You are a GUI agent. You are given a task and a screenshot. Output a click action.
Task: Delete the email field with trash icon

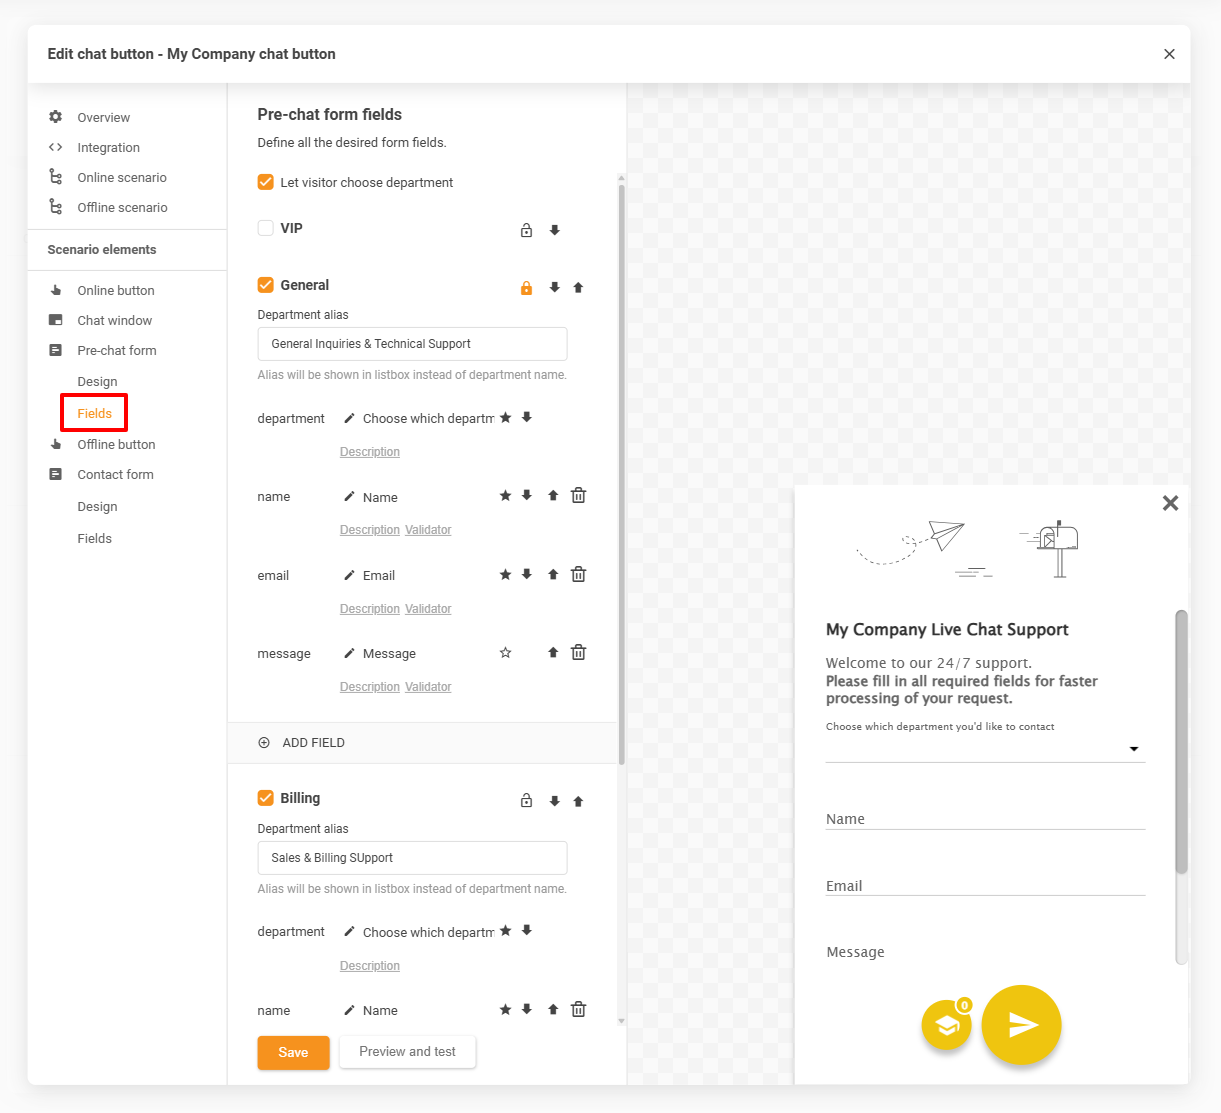(x=578, y=574)
